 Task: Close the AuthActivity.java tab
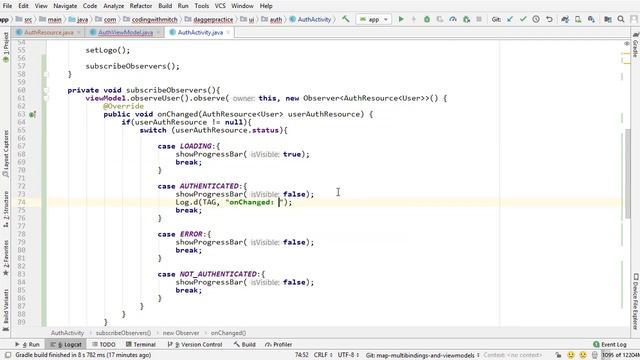(228, 32)
